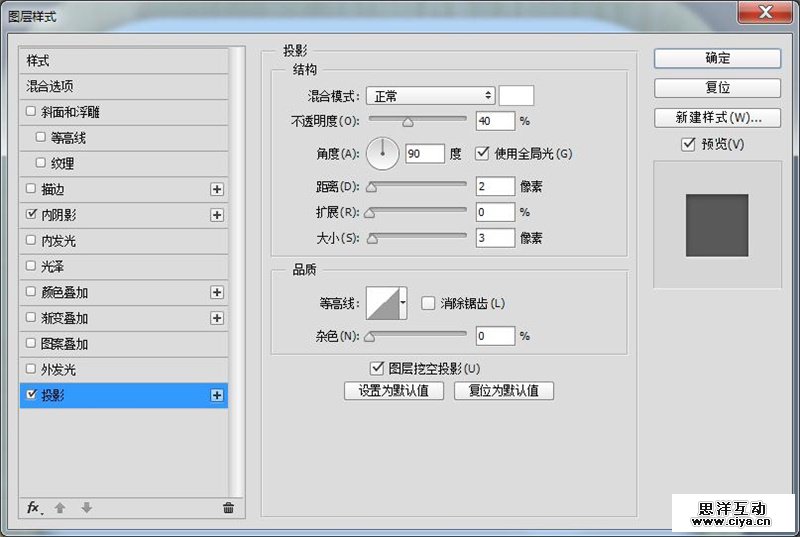Viewport: 800px width, 537px height.
Task: Open the contour picker dropdown arrow
Action: [403, 303]
